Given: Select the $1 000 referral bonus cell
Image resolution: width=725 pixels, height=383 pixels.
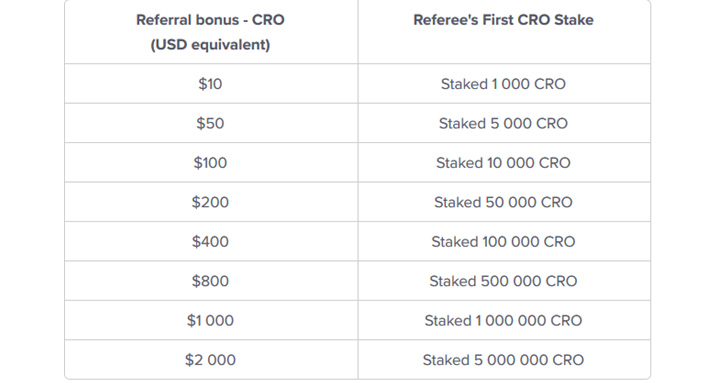Looking at the screenshot, I should click(210, 320).
